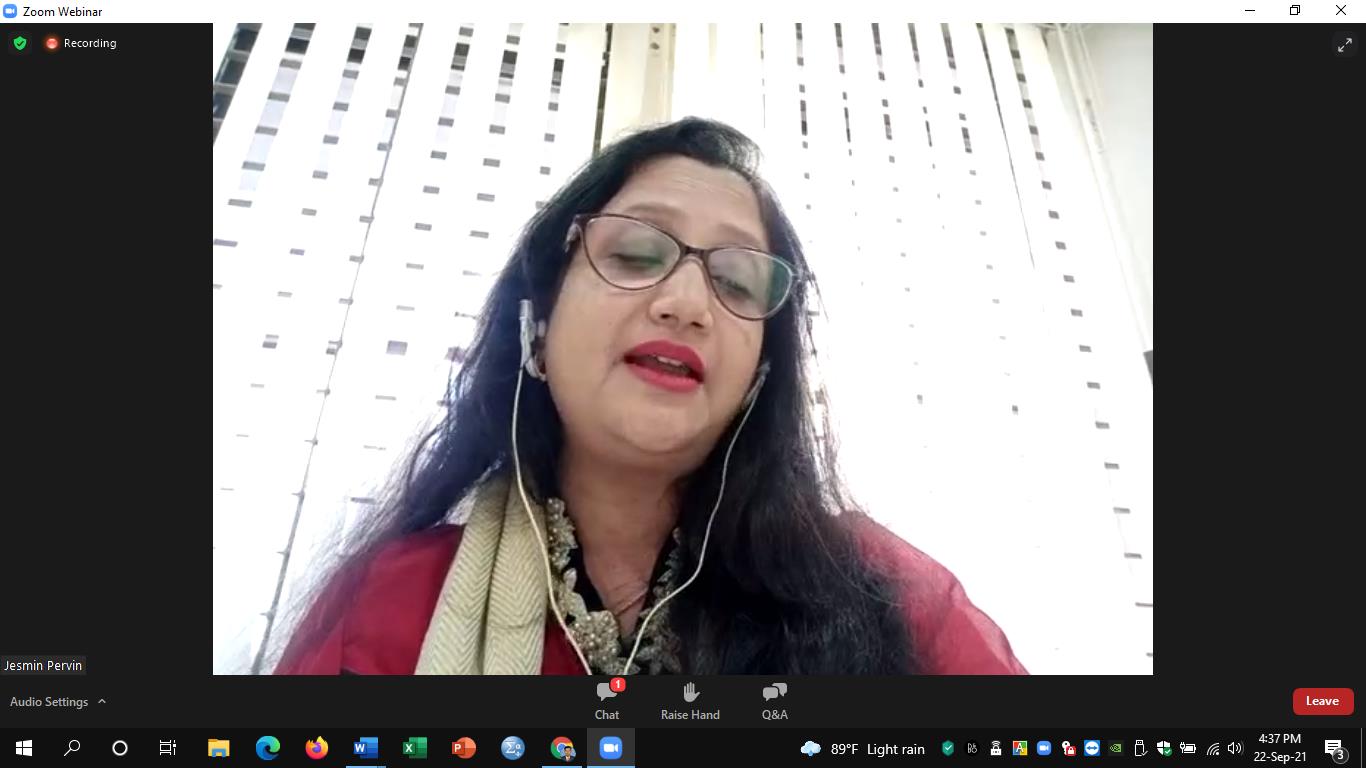
Task: Open the Windows Start menu
Action: pos(24,748)
